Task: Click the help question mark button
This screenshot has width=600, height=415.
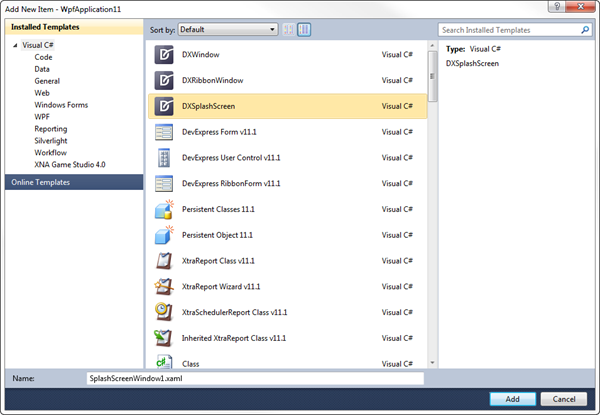Action: coord(557,7)
